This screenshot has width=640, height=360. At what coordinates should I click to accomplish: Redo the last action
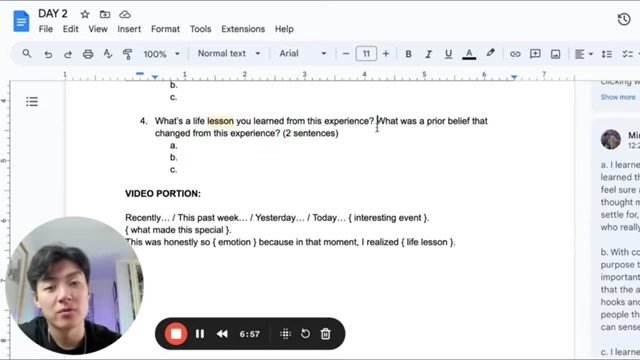pyautogui.click(x=68, y=54)
